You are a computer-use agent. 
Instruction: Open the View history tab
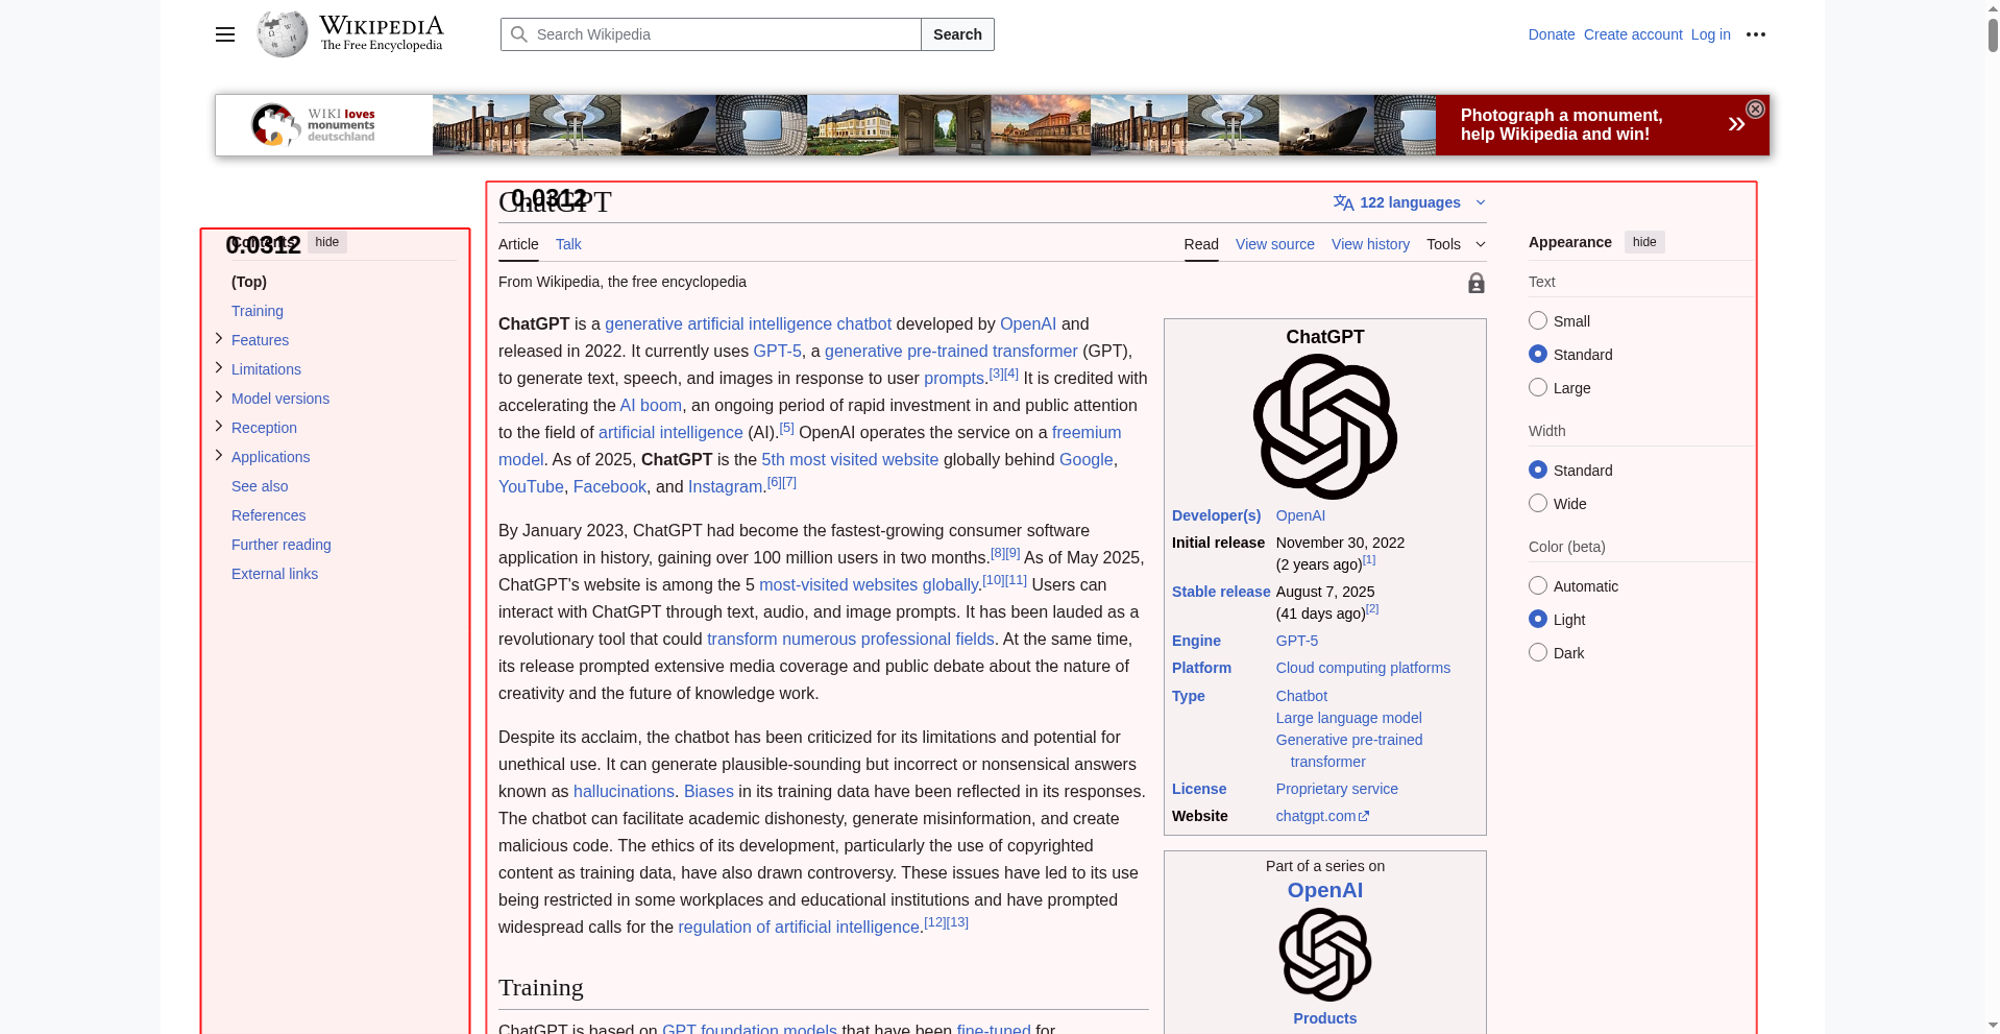tap(1370, 244)
